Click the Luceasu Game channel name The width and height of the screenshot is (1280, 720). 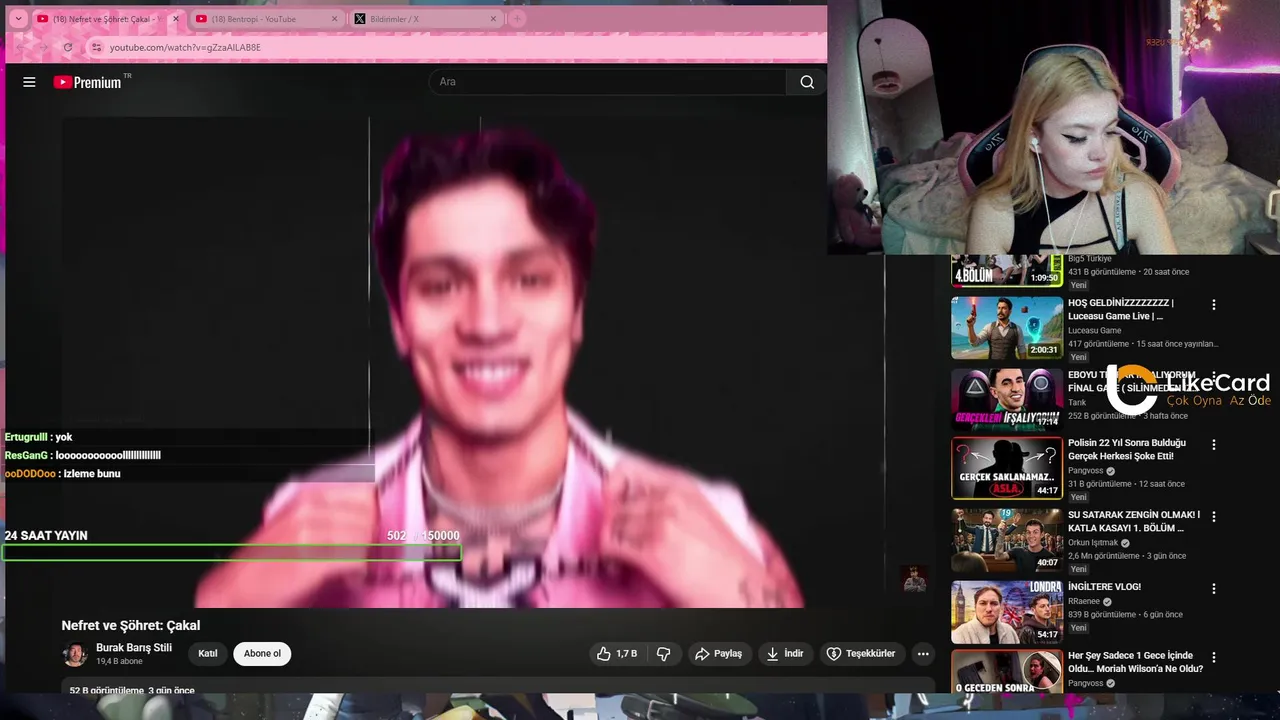tap(1095, 331)
